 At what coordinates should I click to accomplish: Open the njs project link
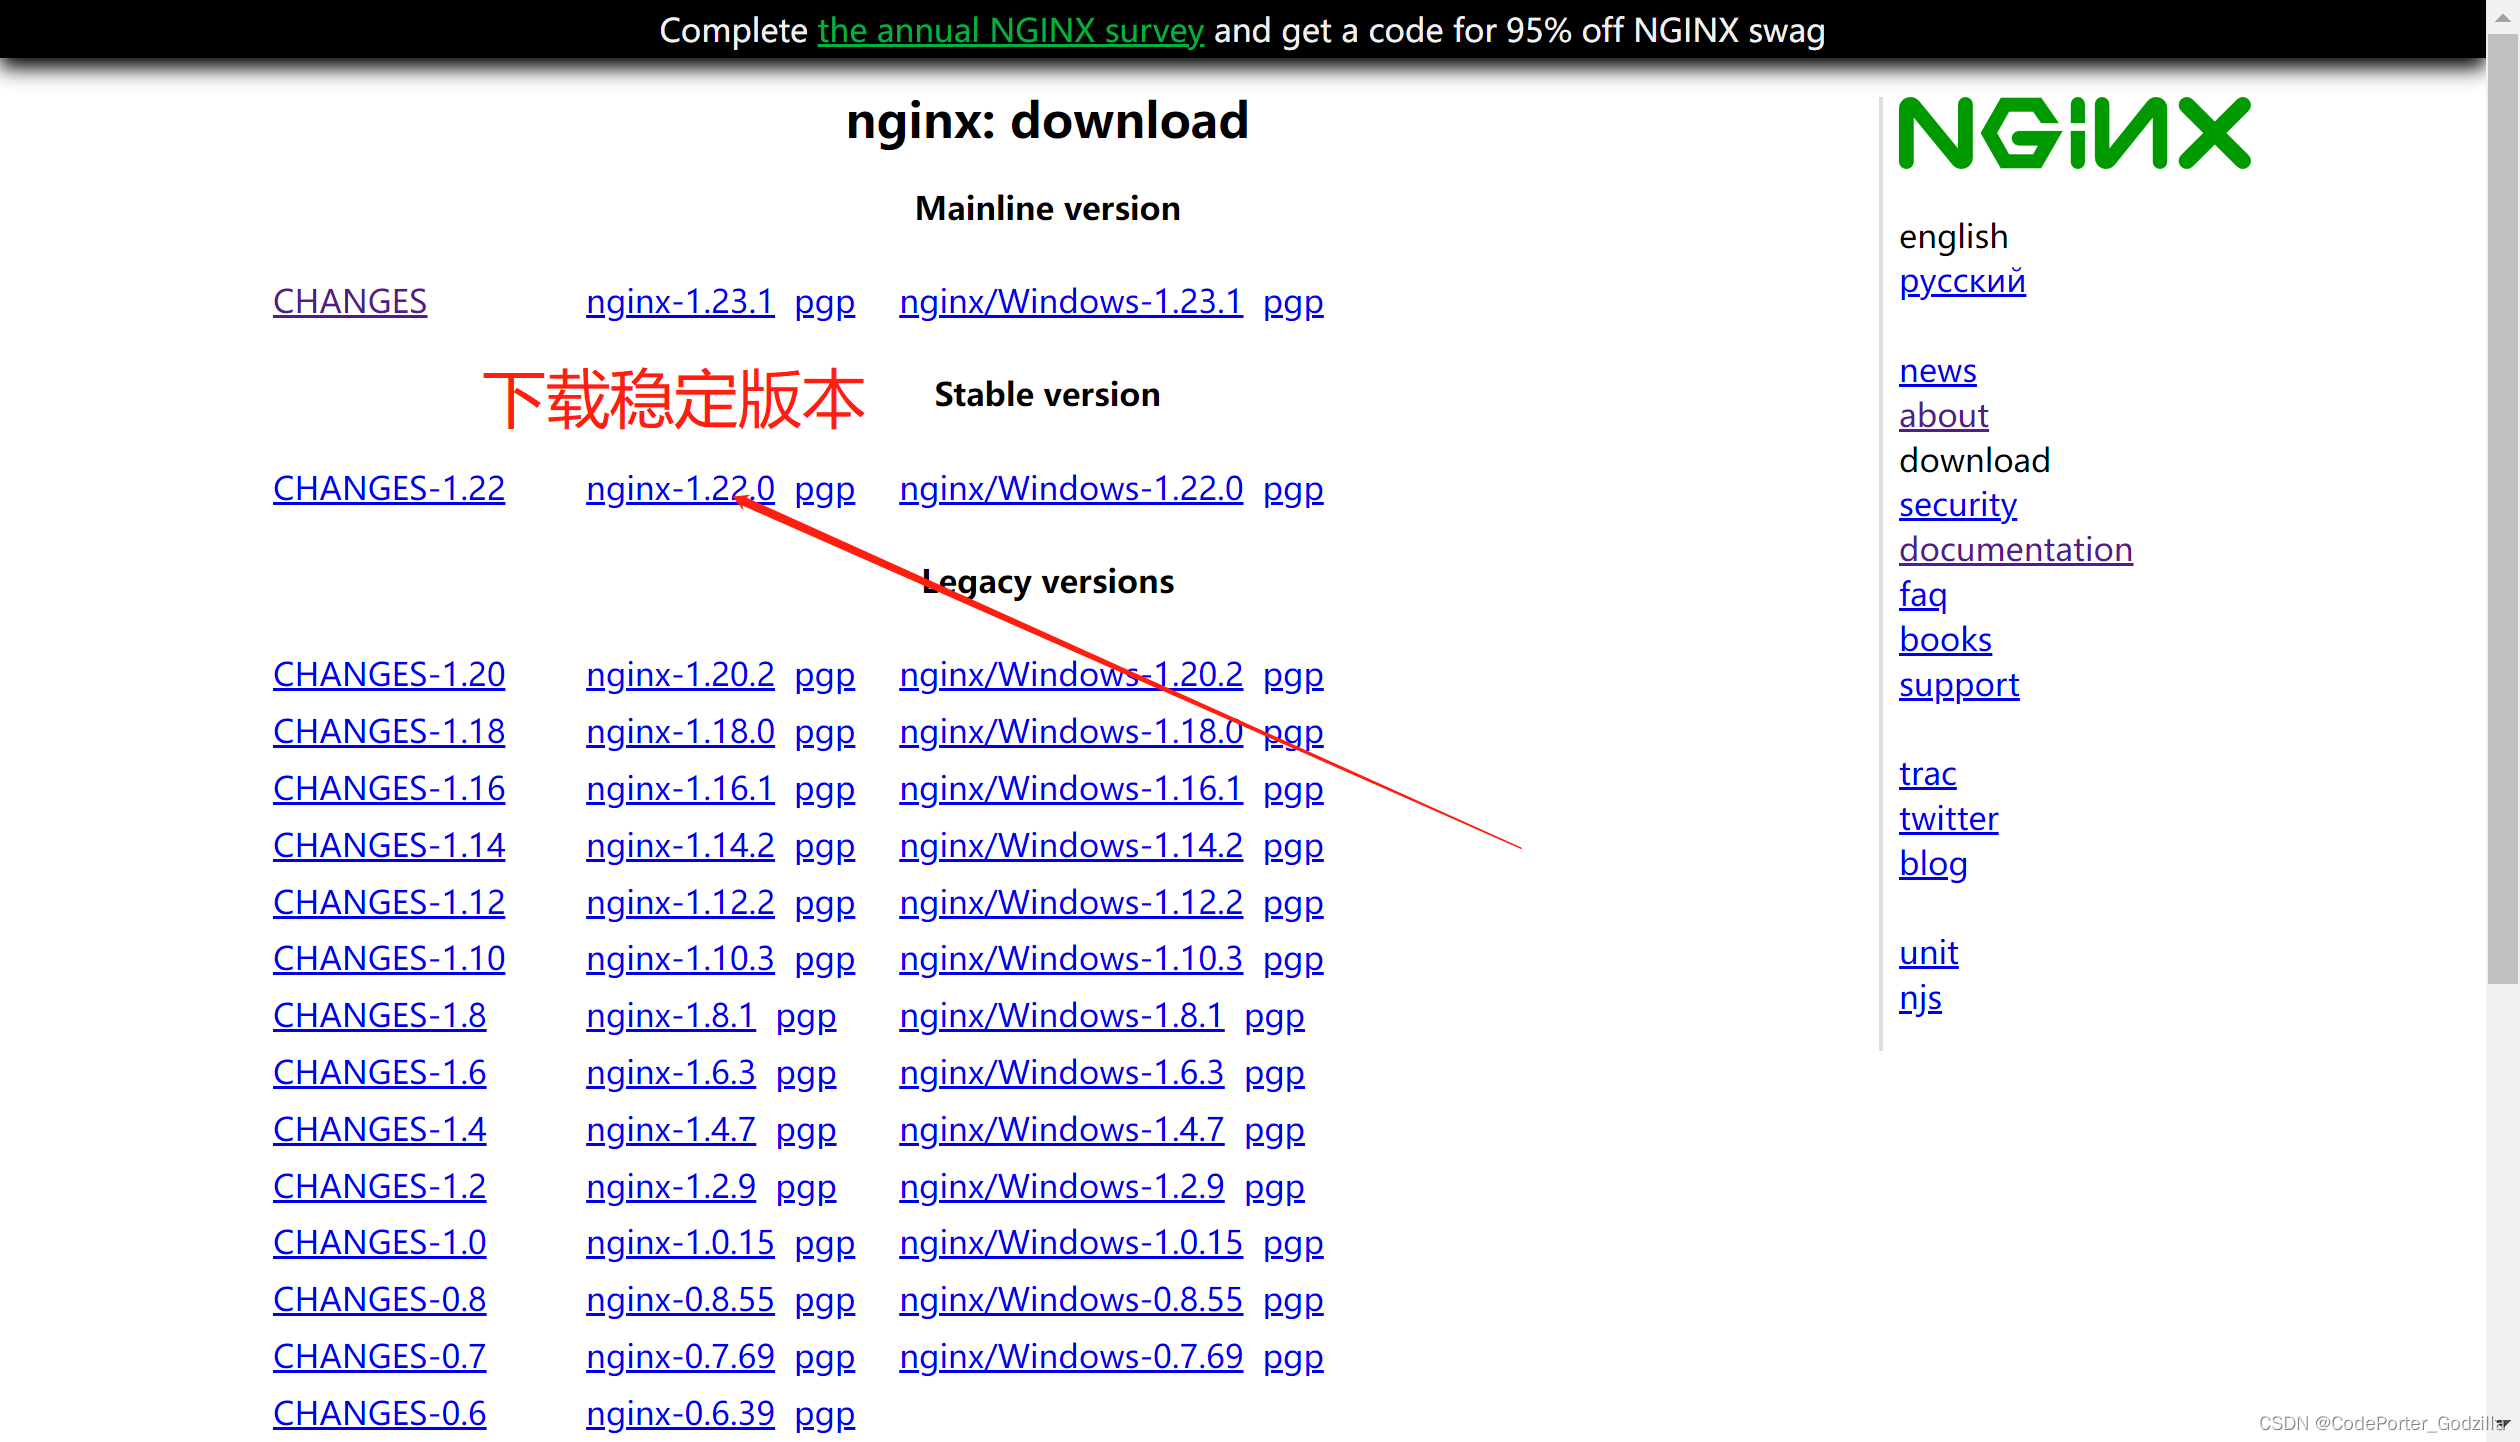pos(1920,998)
